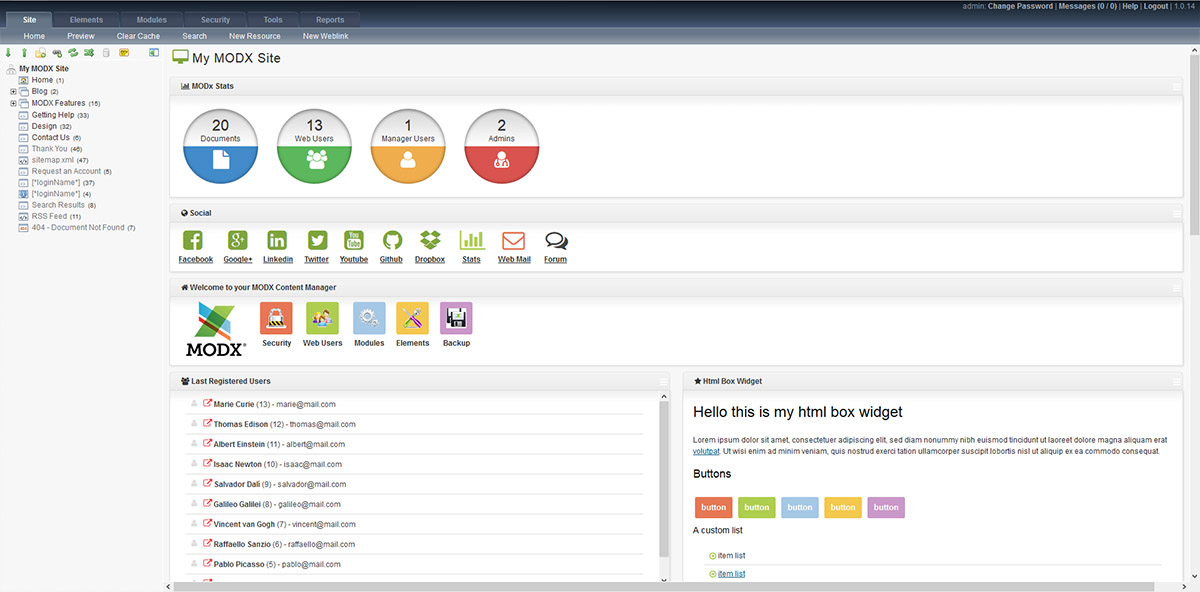
Task: Click the Change Password link
Action: [1020, 6]
